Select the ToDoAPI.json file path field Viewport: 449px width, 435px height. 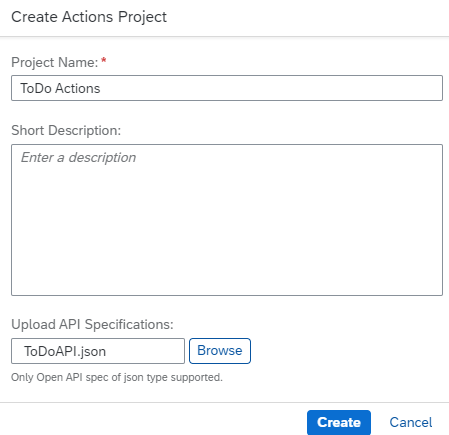98,351
